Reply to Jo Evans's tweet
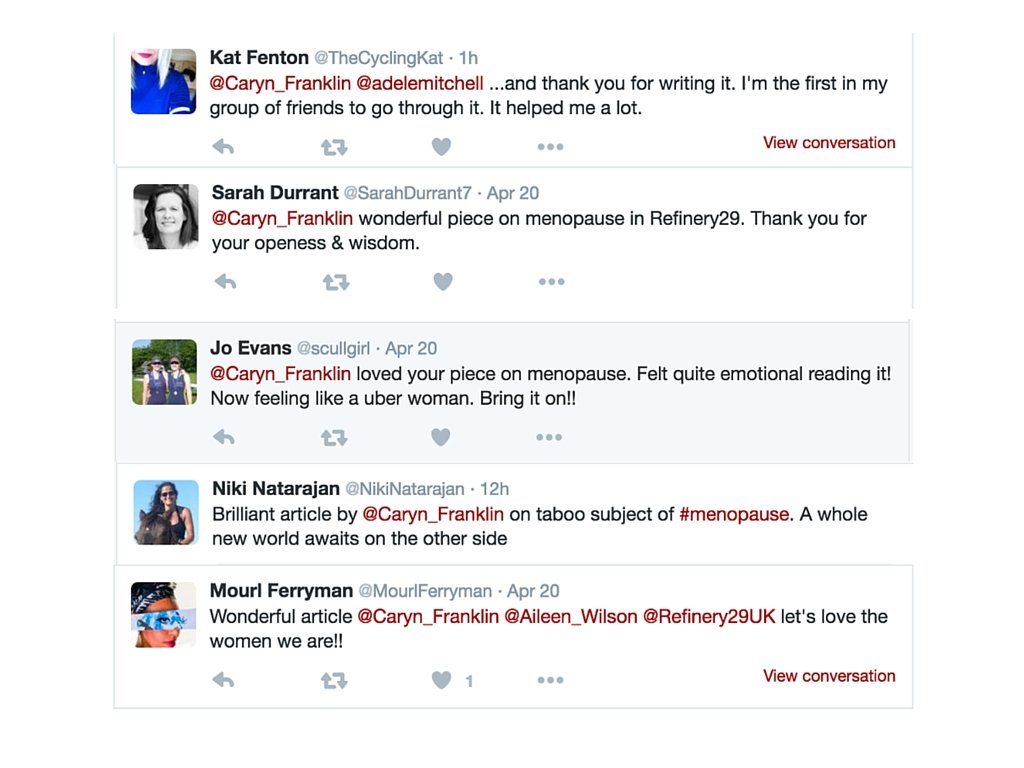 point(224,437)
